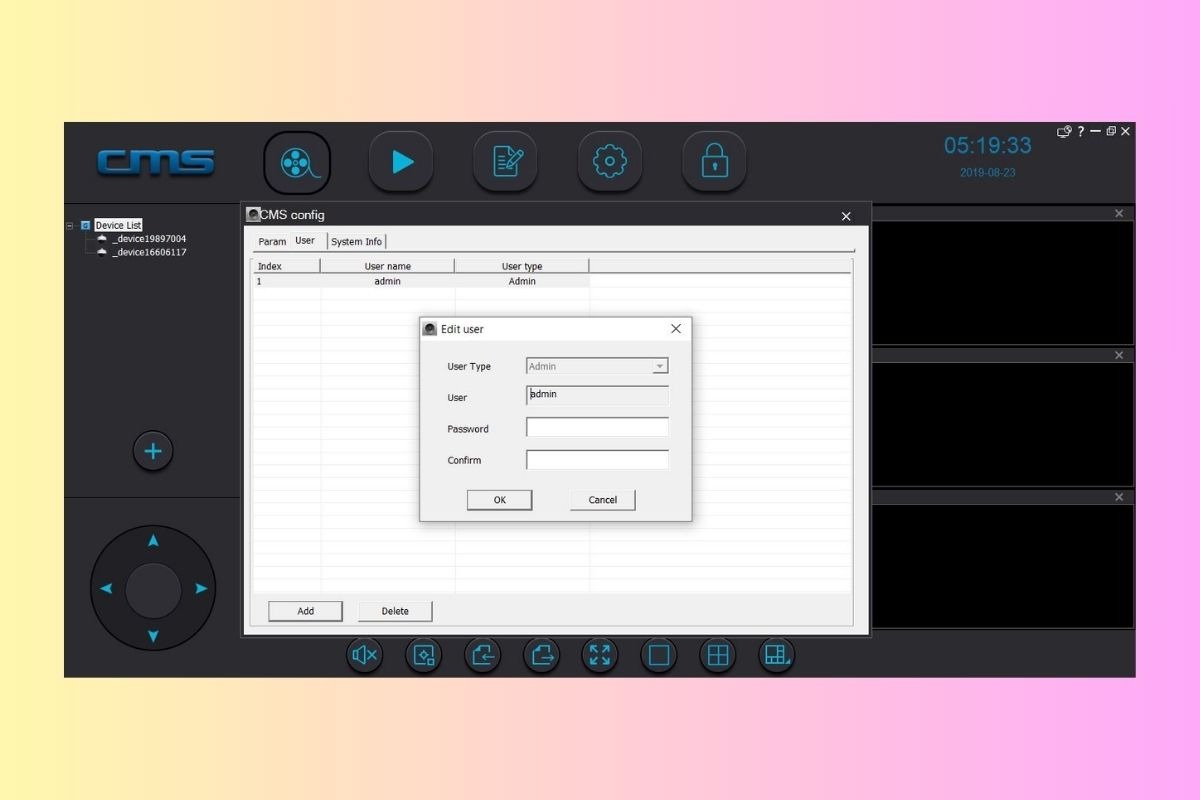Switch to single-window layout icon
This screenshot has height=800, width=1200.
click(x=659, y=655)
